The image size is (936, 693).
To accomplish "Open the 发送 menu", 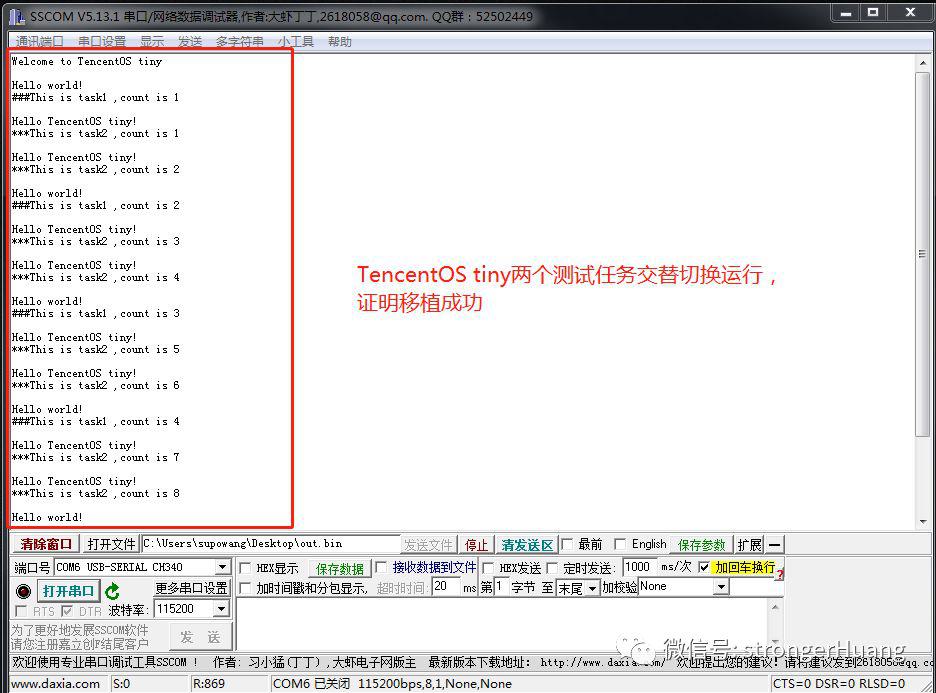I will click(x=190, y=41).
